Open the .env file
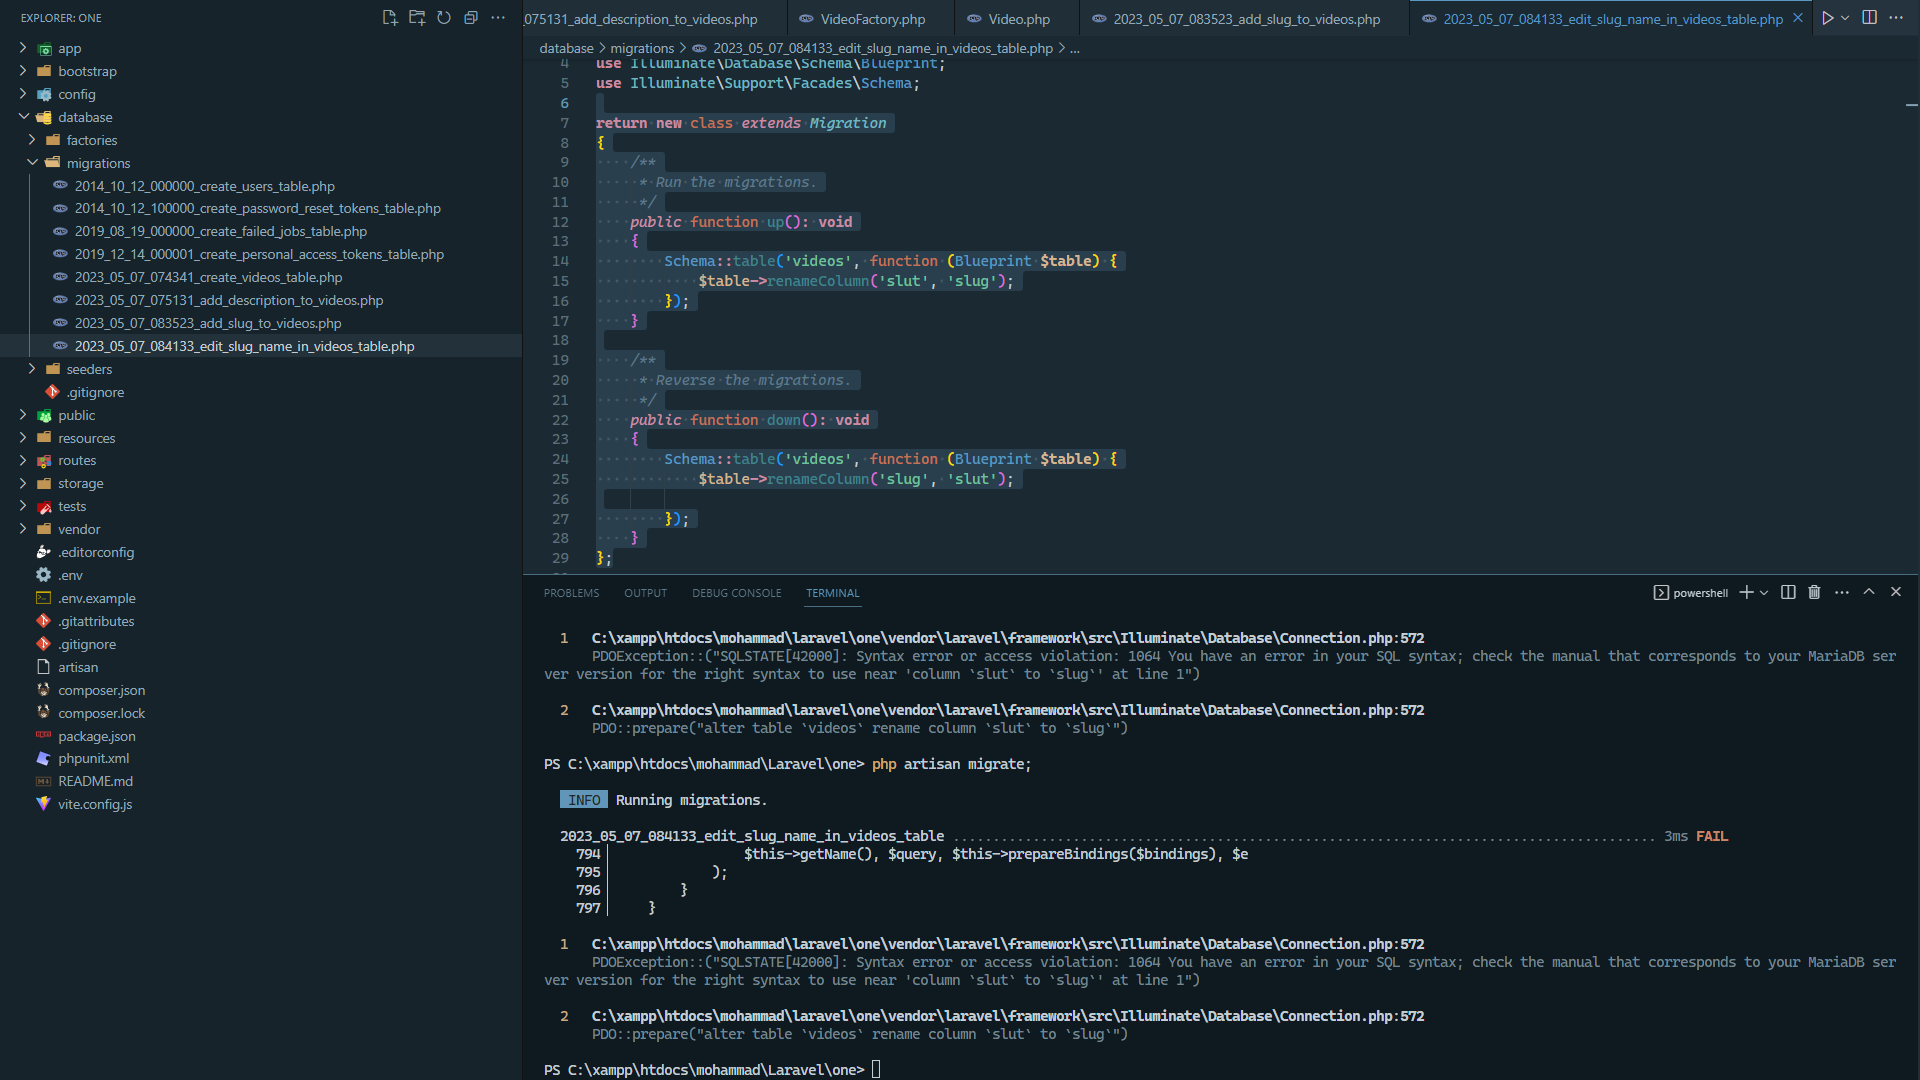 70,575
